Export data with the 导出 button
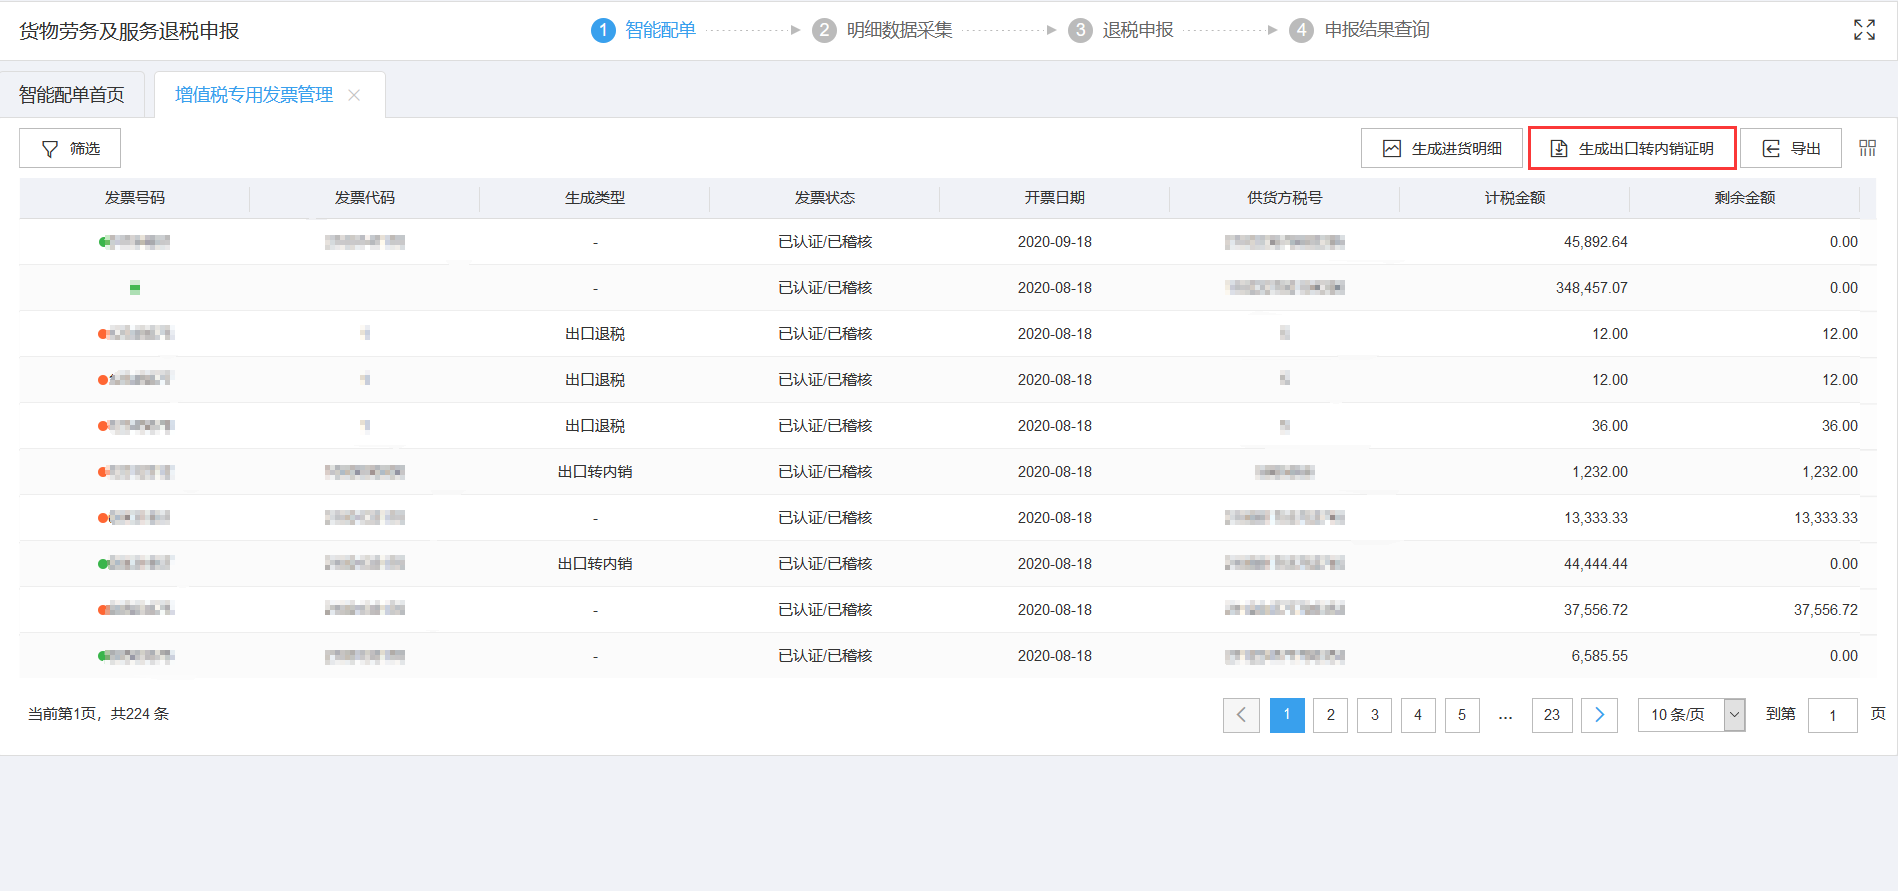Viewport: 1898px width, 891px height. click(x=1790, y=148)
